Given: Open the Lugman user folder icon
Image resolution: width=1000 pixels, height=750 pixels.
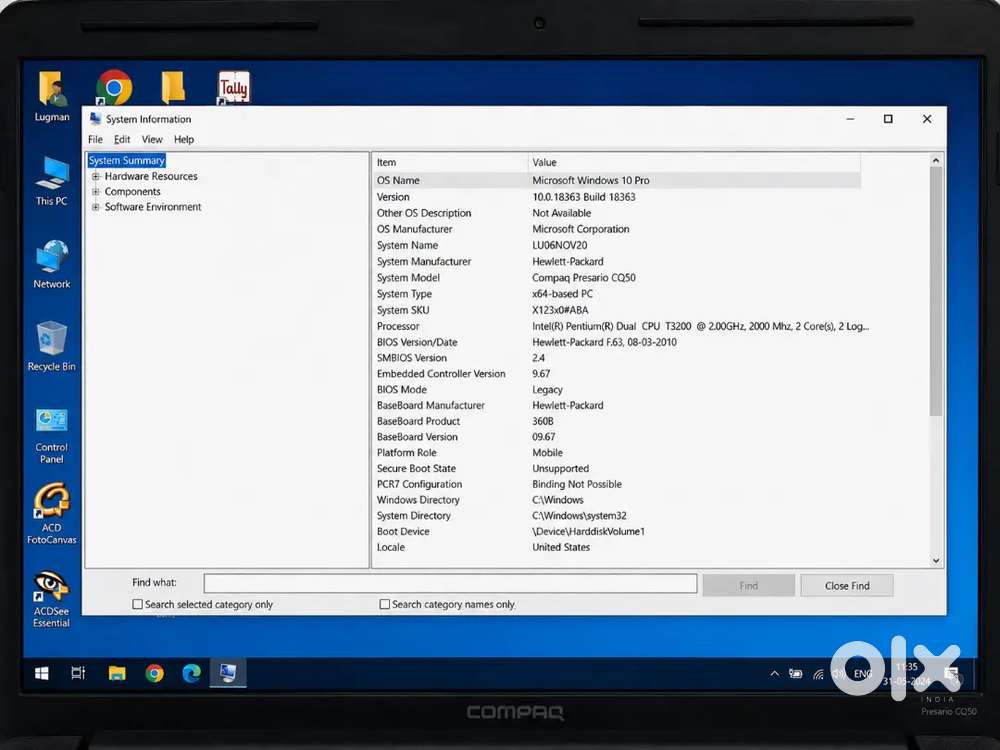Looking at the screenshot, I should (52, 96).
